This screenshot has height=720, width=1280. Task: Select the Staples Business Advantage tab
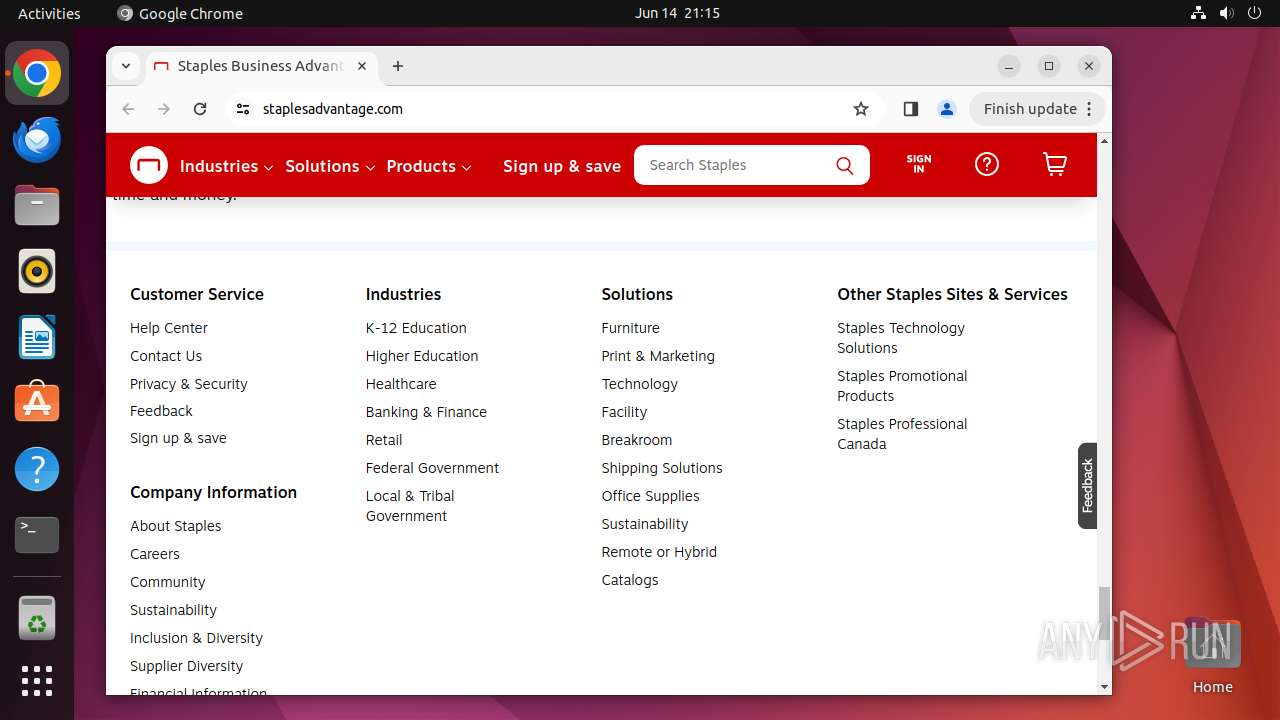(x=260, y=66)
